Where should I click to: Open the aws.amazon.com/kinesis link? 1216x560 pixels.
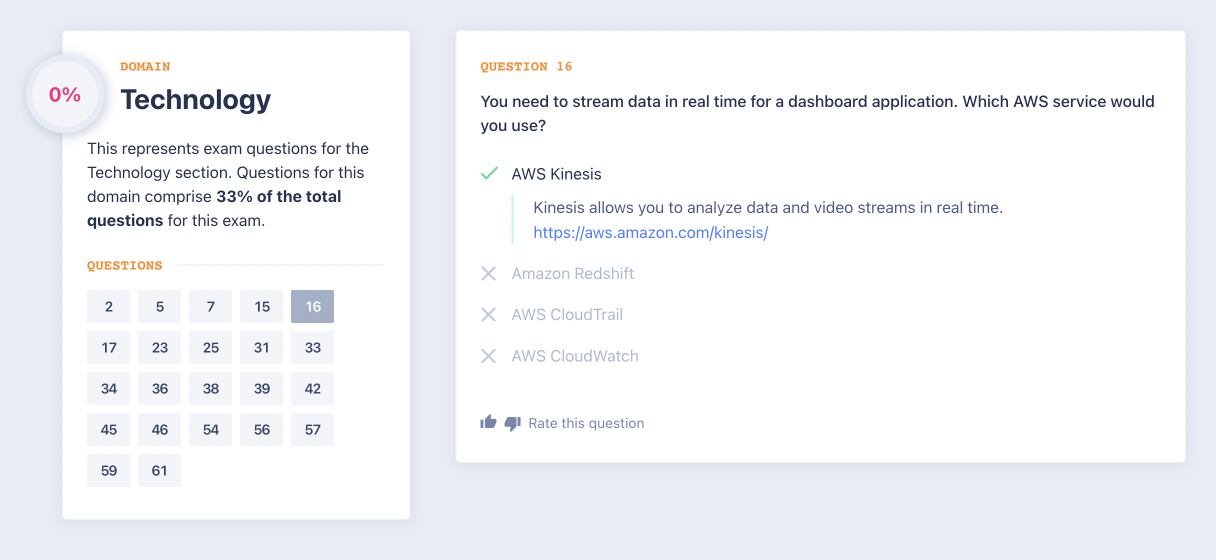pyautogui.click(x=650, y=233)
